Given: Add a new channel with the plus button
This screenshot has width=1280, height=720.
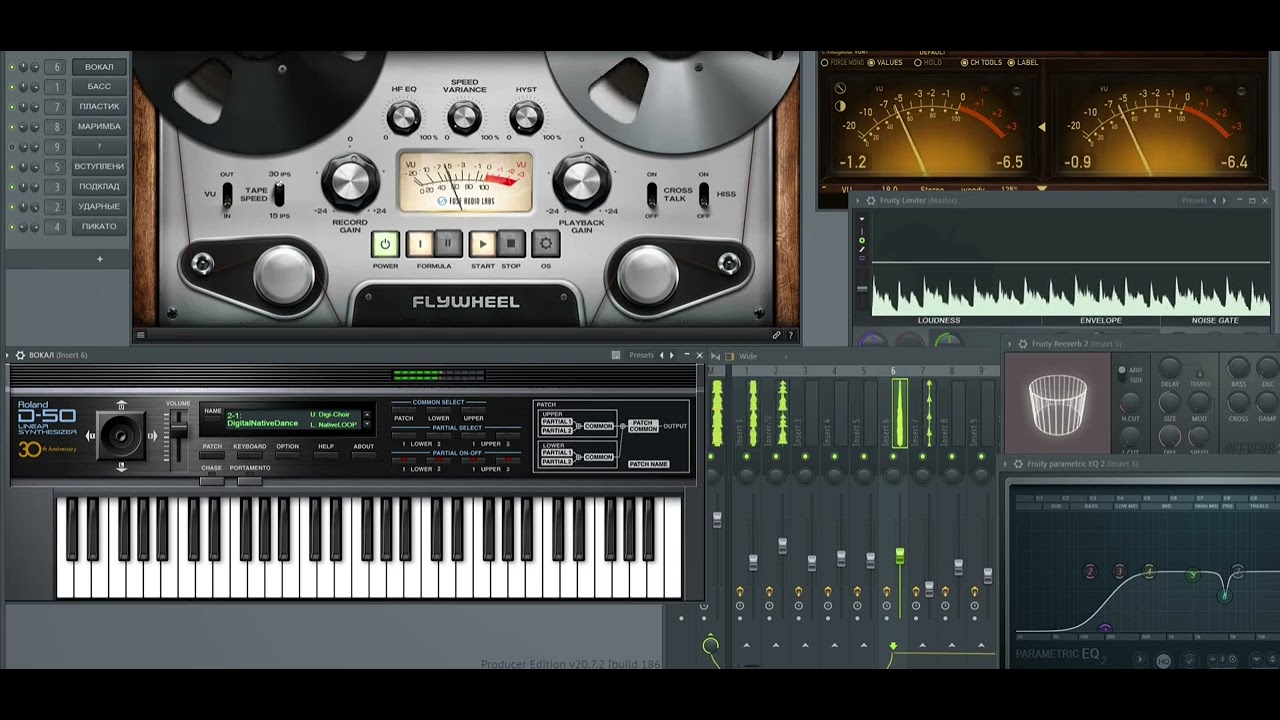Looking at the screenshot, I should click(x=99, y=259).
